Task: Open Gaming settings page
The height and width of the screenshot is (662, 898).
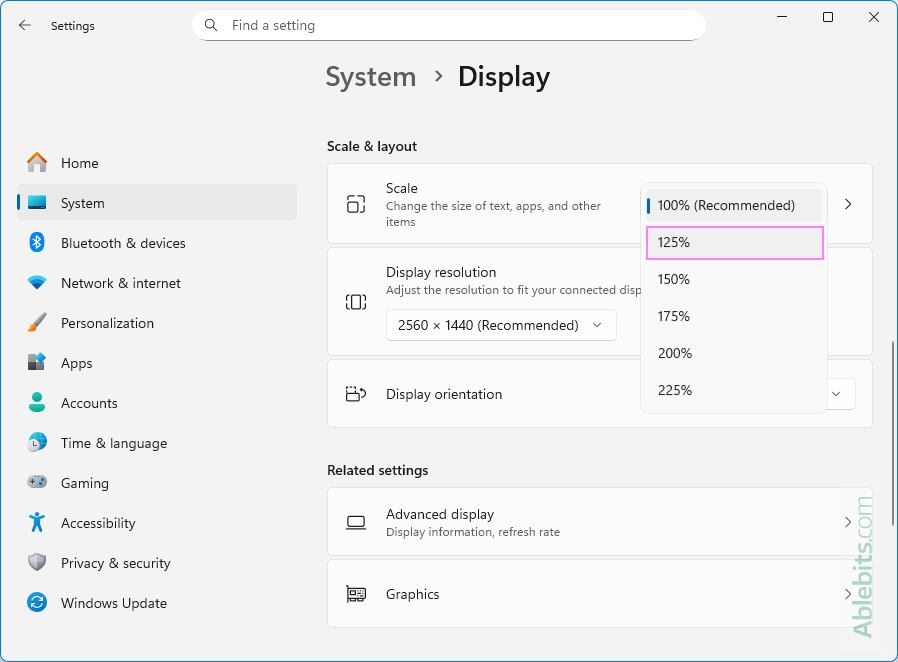Action: point(157,483)
